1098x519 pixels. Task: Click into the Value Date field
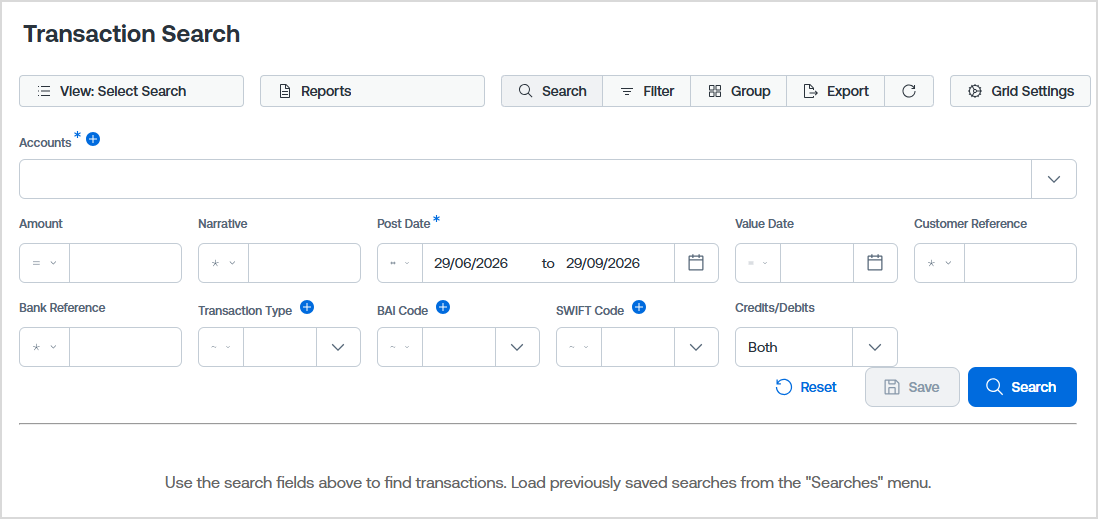817,263
